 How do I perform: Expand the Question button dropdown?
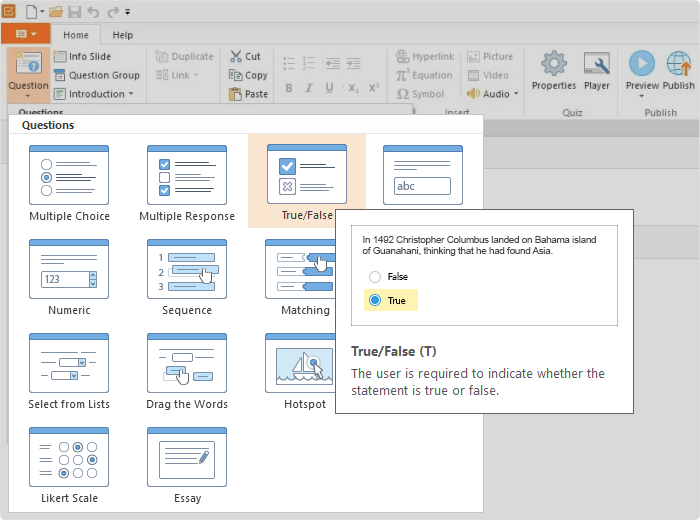(28, 96)
